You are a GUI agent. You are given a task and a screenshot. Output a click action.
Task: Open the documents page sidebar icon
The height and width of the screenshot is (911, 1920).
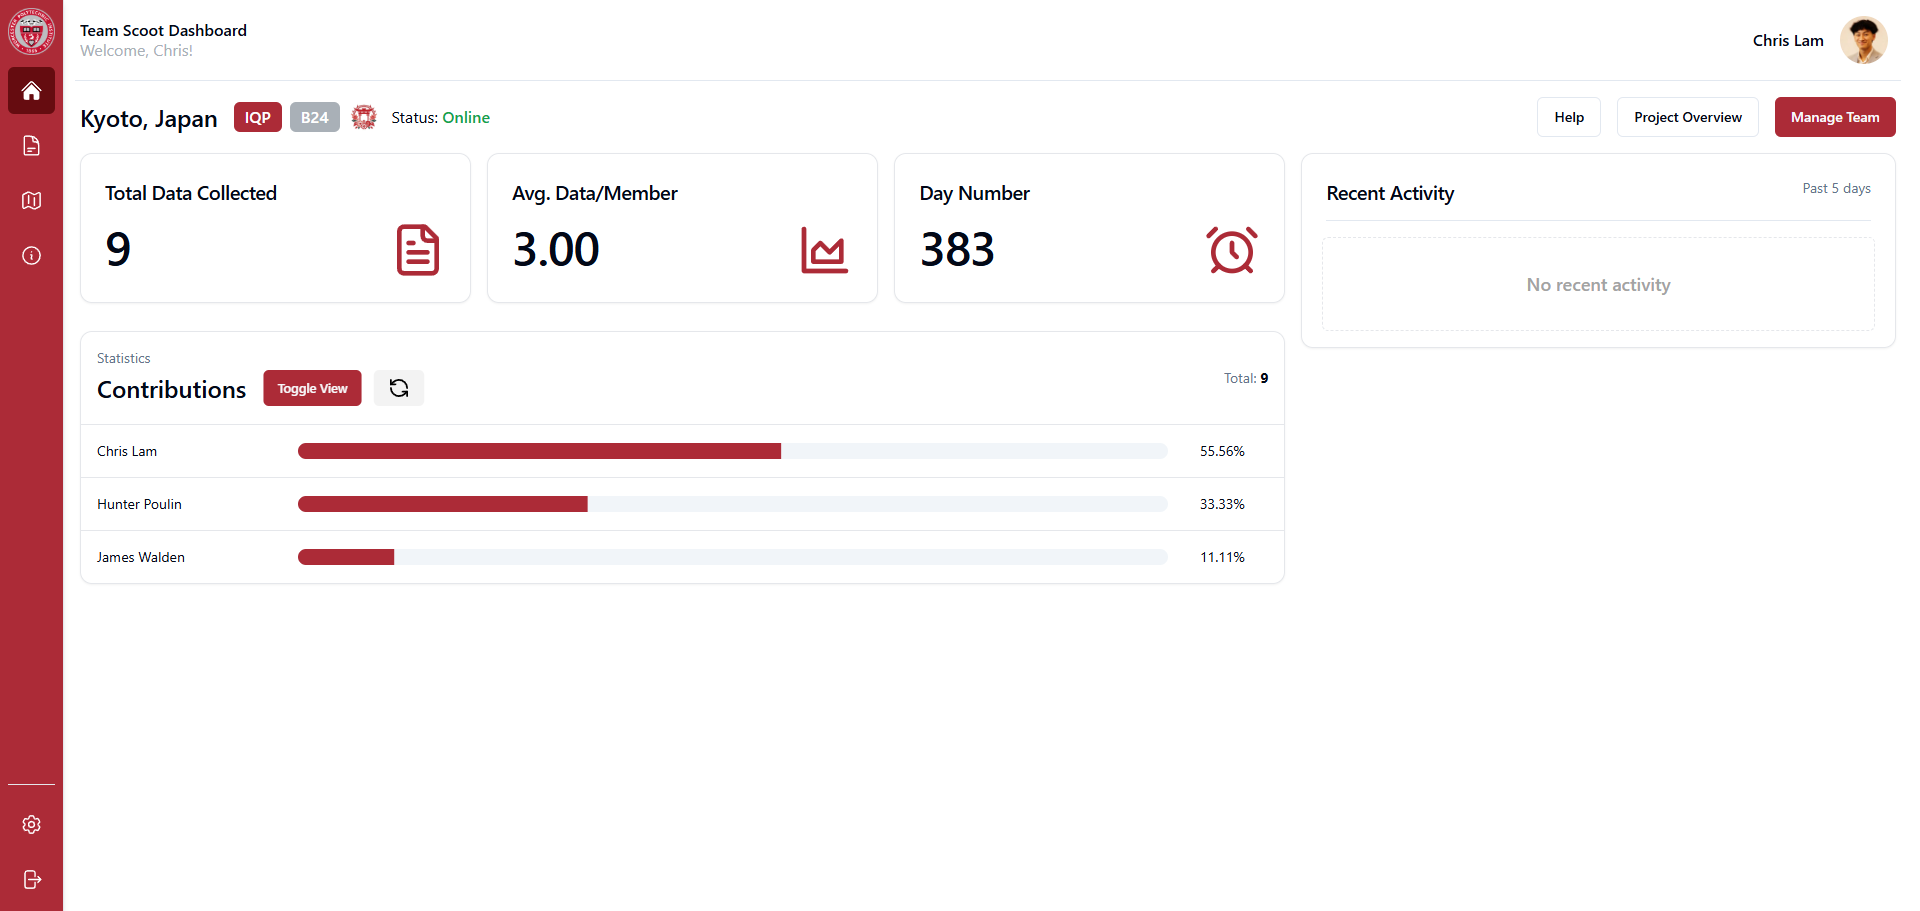coord(31,146)
